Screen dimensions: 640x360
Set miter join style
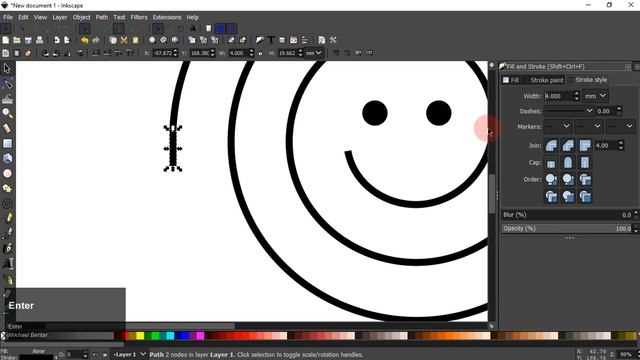pos(585,145)
